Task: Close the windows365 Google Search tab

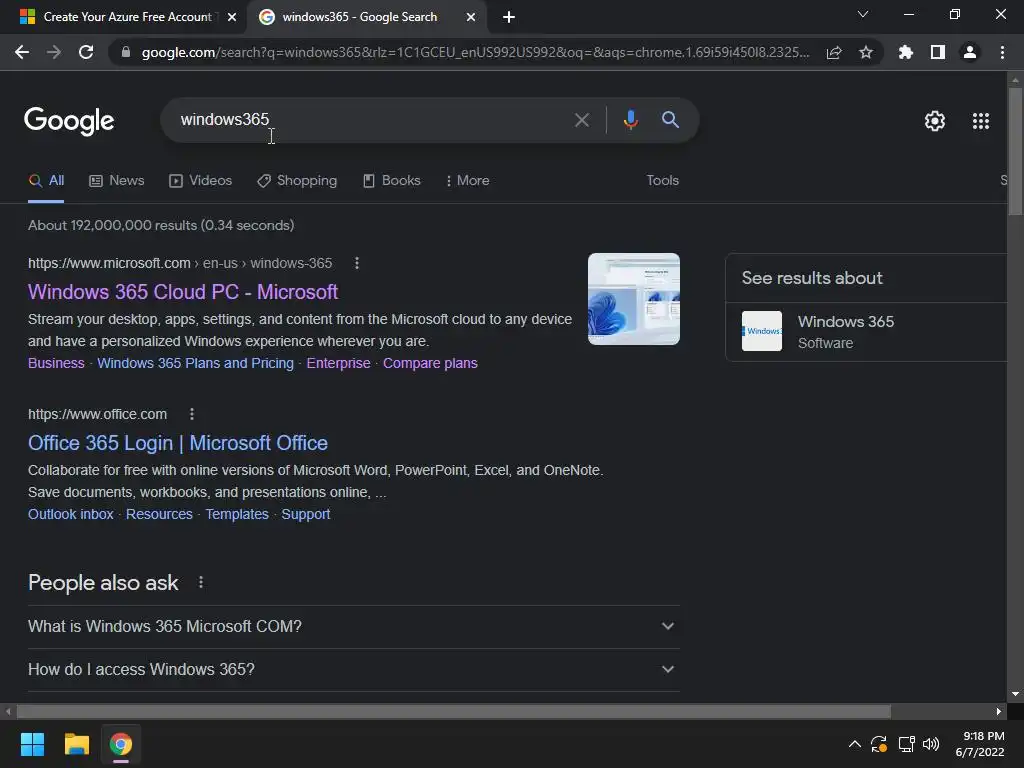Action: [x=471, y=17]
